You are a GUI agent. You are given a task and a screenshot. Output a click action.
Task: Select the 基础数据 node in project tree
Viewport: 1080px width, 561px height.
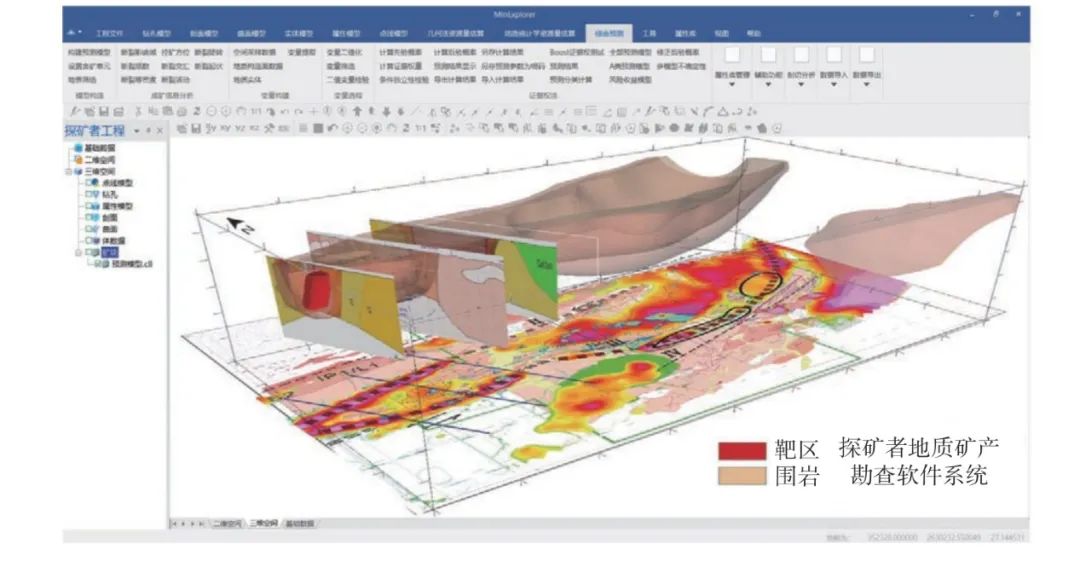(x=100, y=148)
